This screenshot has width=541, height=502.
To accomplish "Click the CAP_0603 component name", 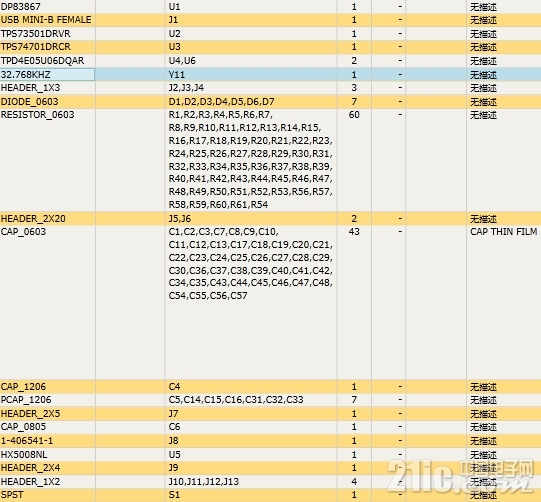I will click(23, 232).
